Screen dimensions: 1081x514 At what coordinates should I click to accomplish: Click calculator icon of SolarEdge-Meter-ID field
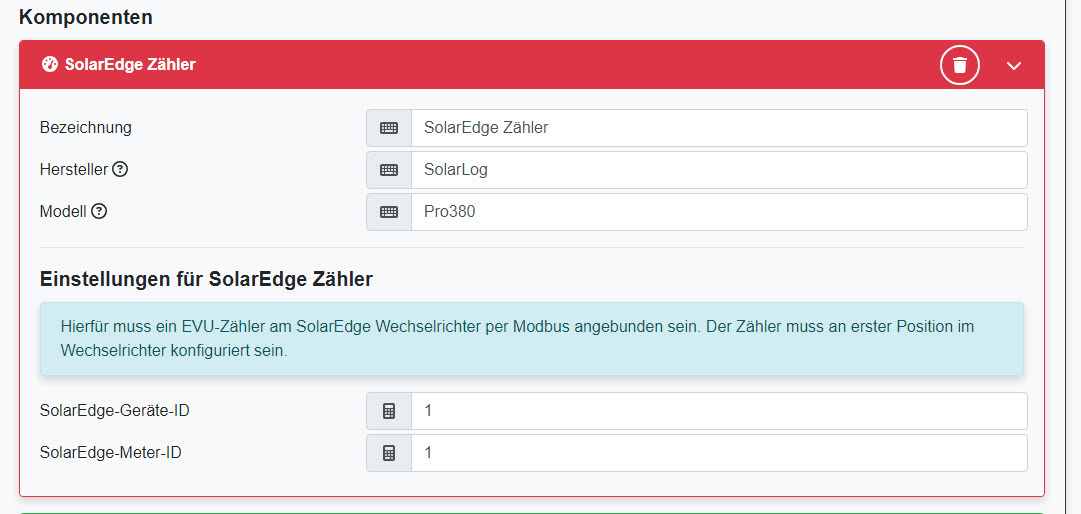coord(389,453)
